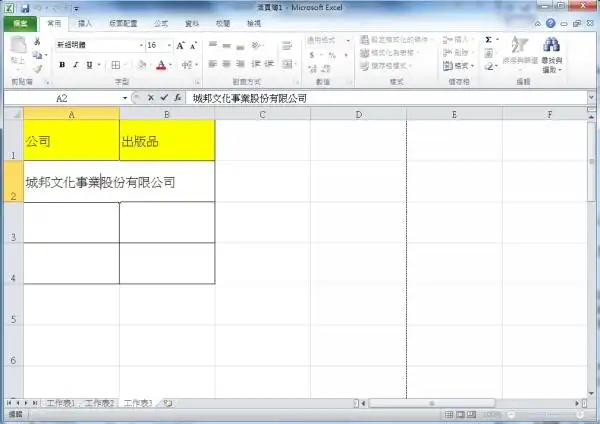600x424 pixels.
Task: Click the Copy icon
Action: pyautogui.click(x=38, y=55)
